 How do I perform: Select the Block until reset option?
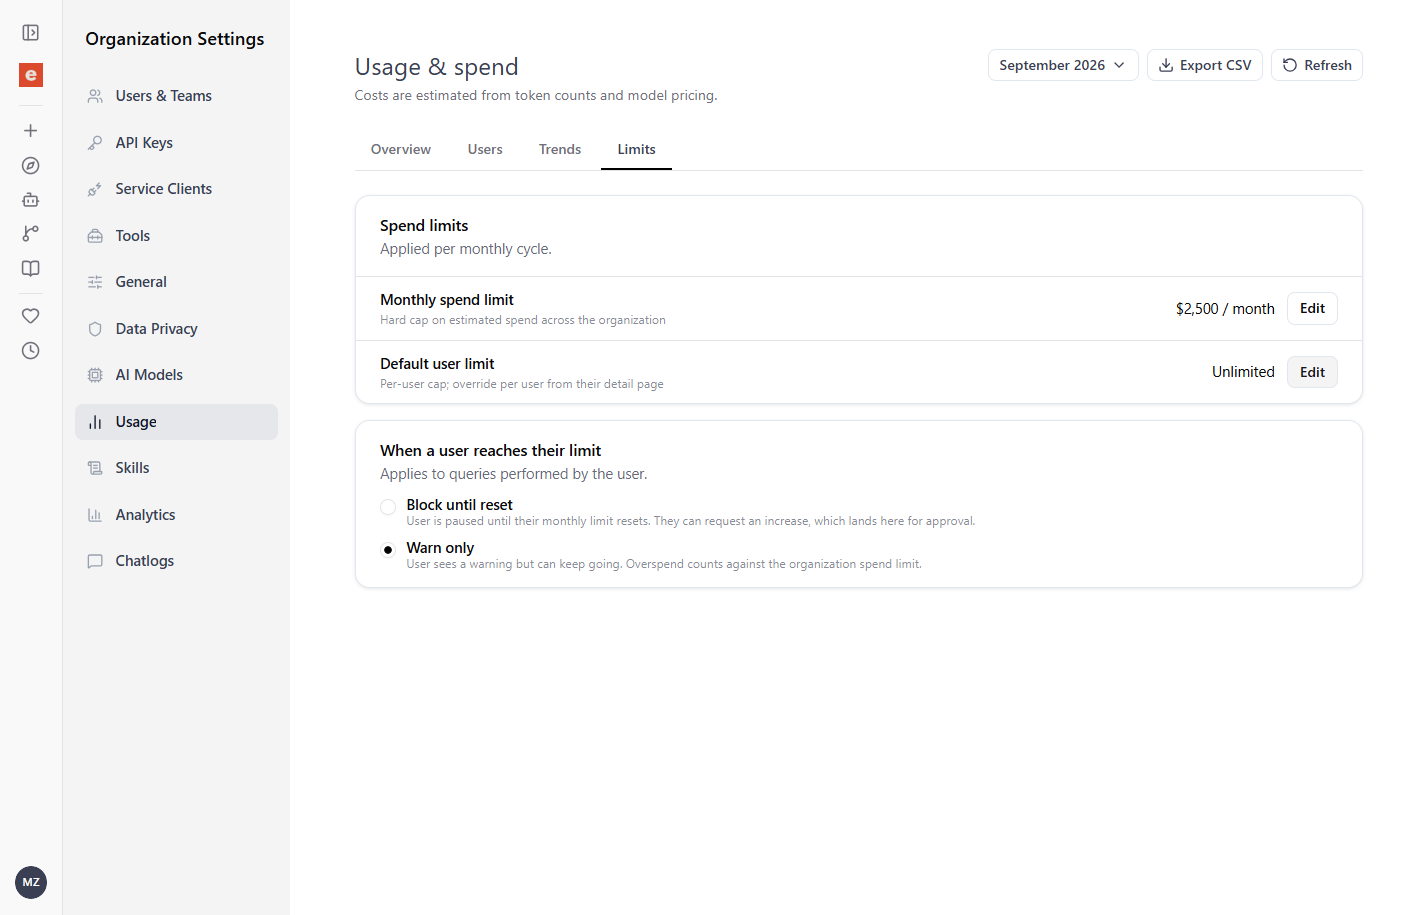388,507
